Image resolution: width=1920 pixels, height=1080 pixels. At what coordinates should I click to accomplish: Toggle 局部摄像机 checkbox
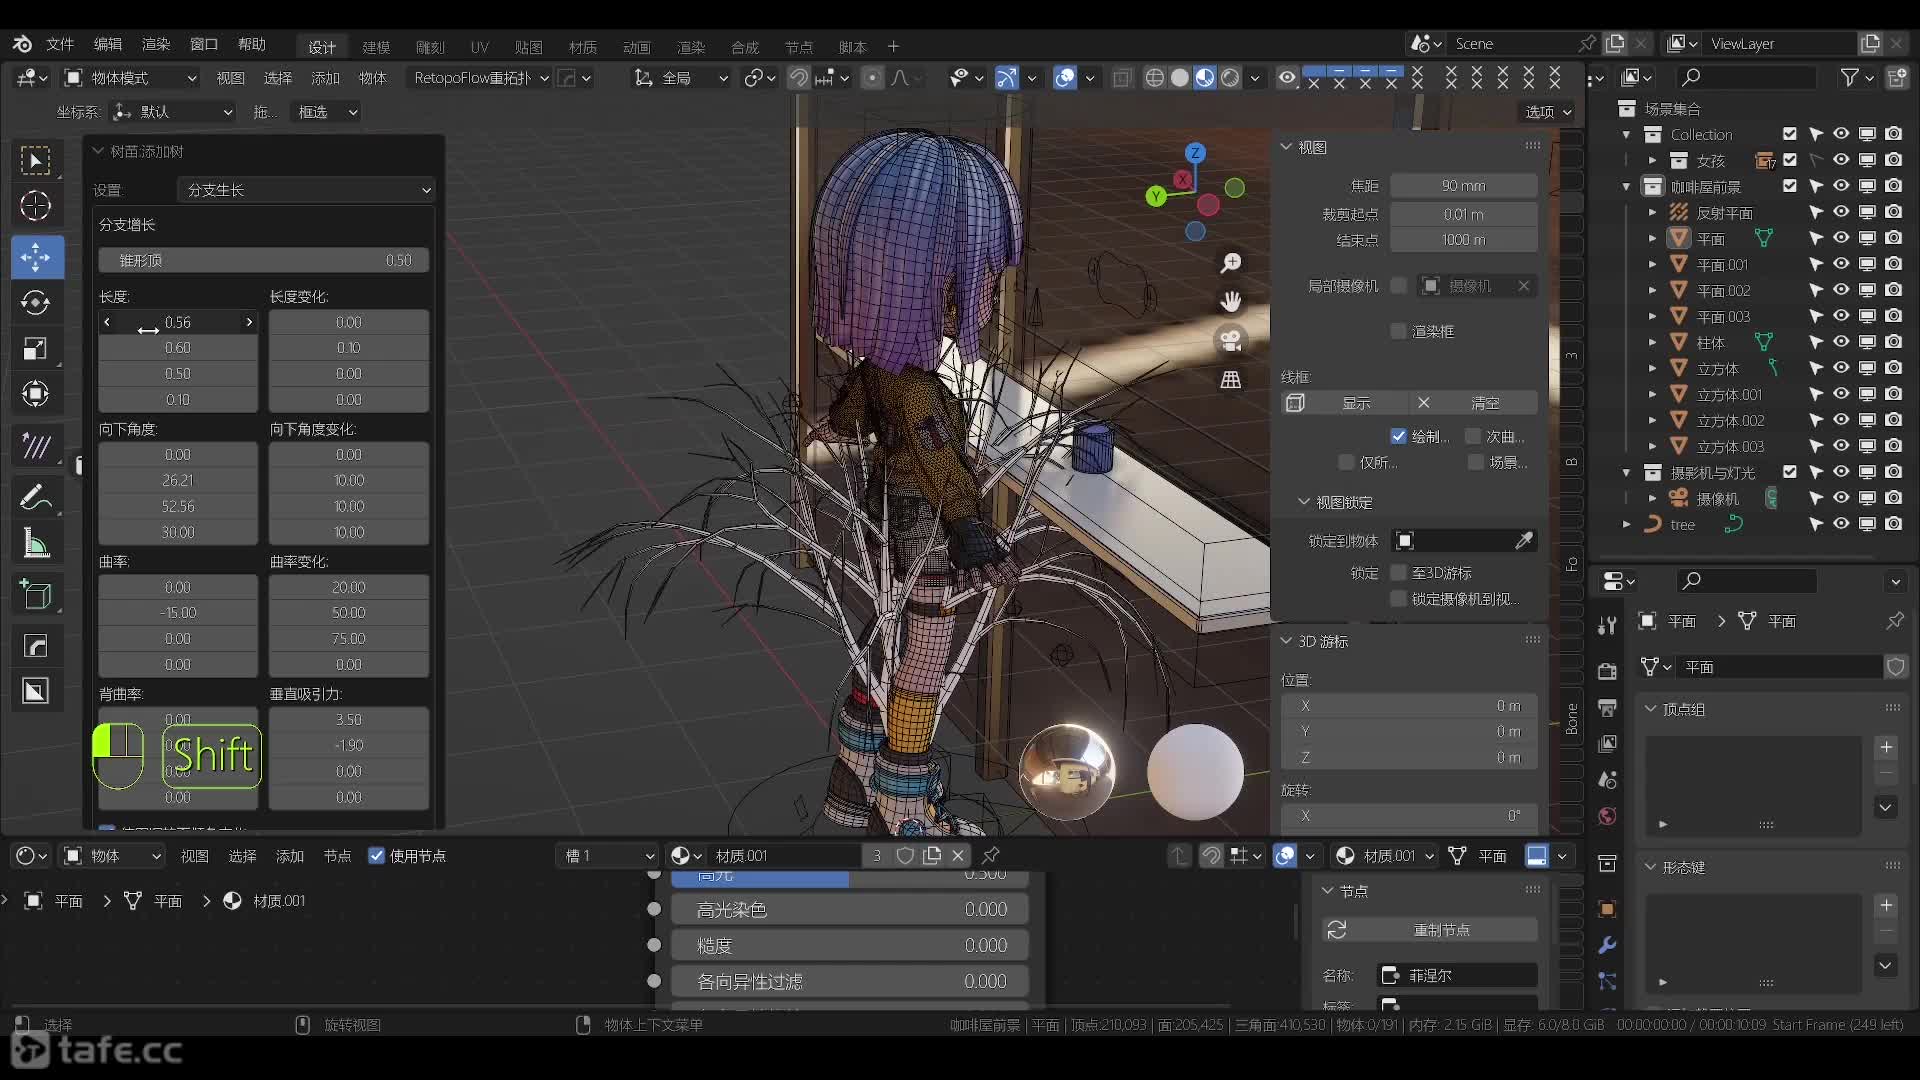(1399, 286)
